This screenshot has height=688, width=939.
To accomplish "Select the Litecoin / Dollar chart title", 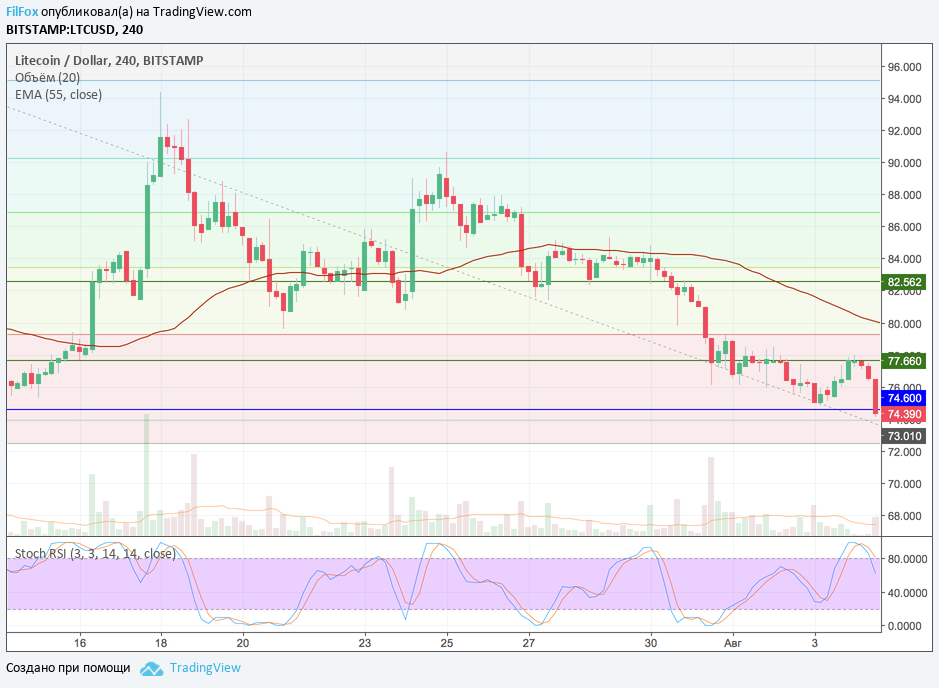I will [x=109, y=60].
